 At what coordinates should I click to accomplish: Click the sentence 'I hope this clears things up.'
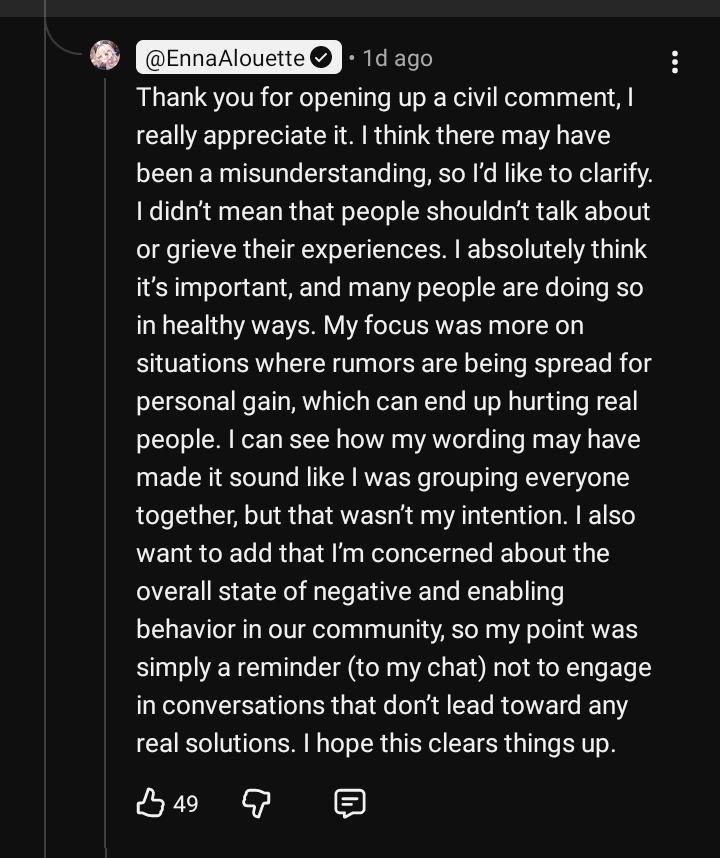click(460, 744)
